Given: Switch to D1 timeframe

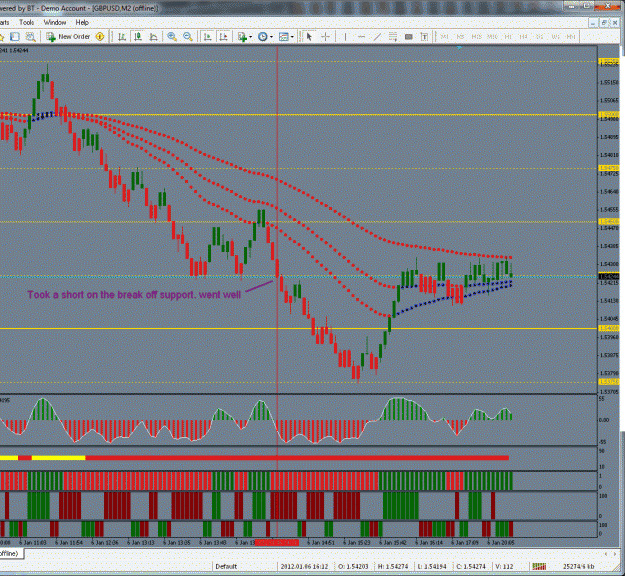Looking at the screenshot, I should [x=539, y=37].
